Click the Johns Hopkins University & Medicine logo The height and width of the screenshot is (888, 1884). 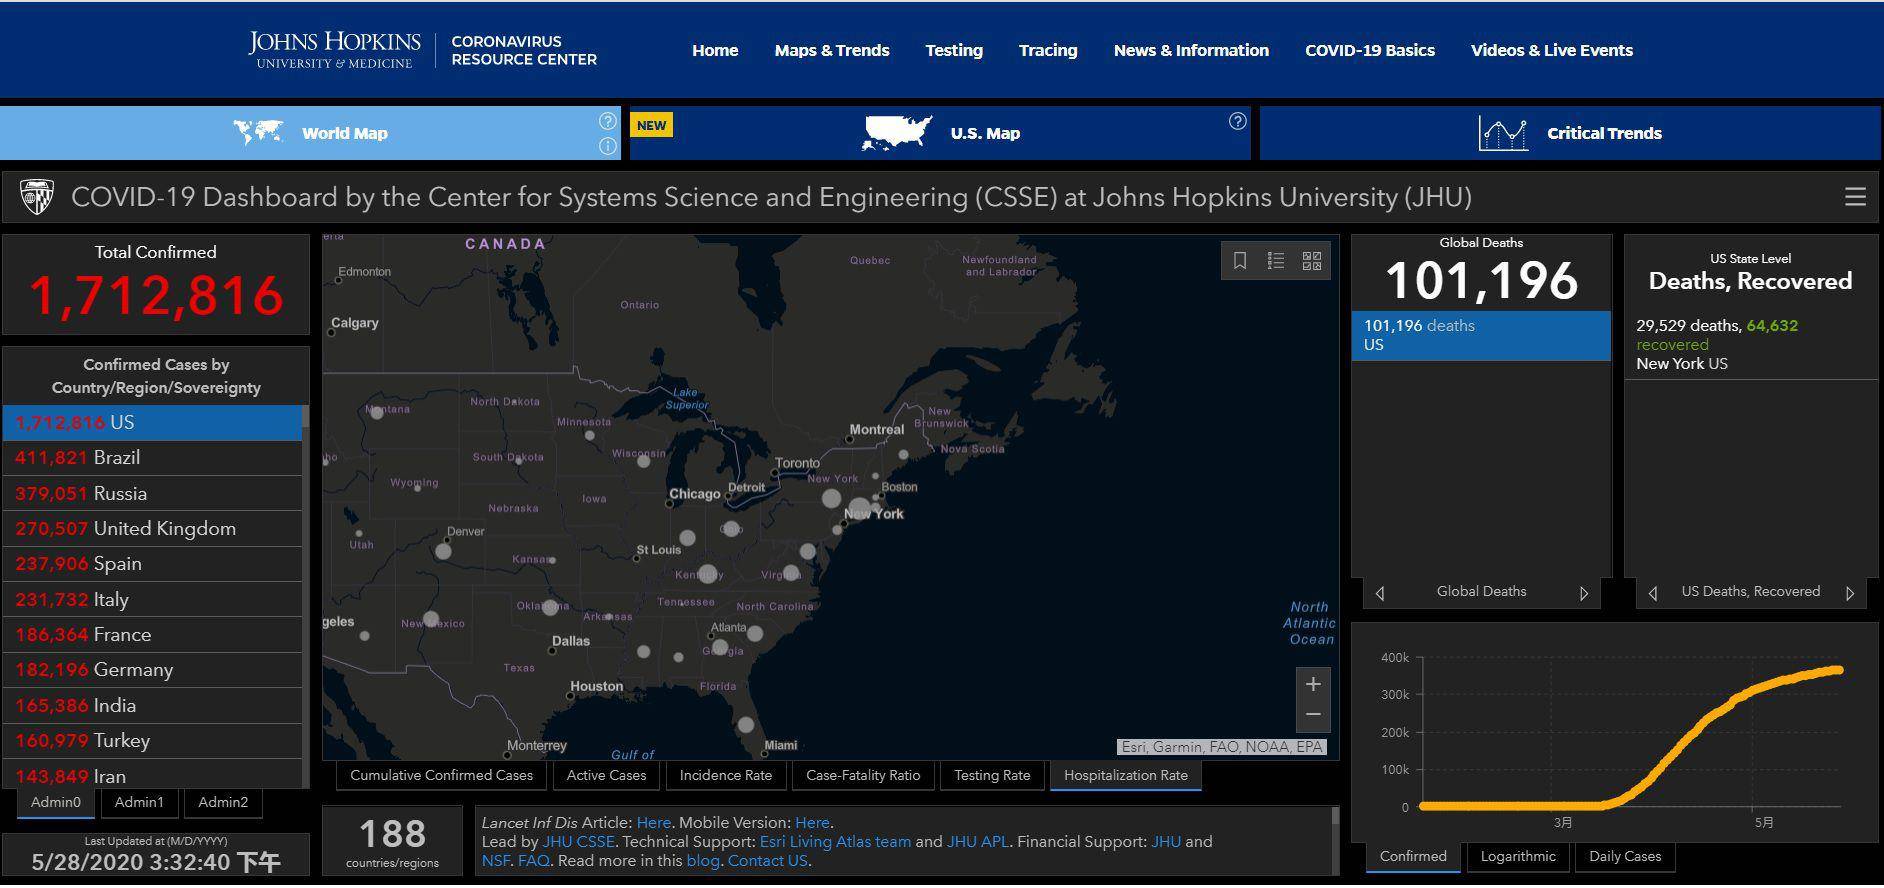click(334, 50)
